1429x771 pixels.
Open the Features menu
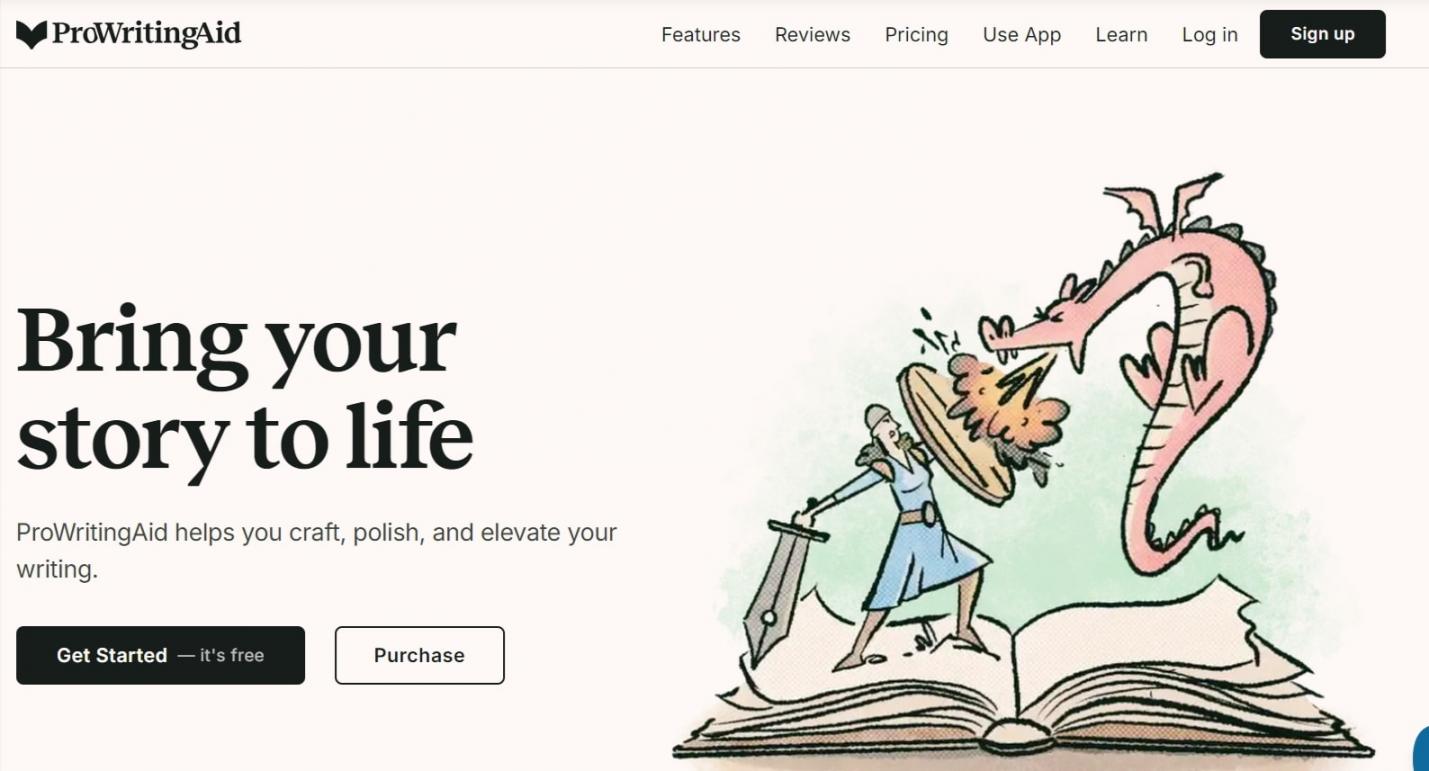[701, 34]
